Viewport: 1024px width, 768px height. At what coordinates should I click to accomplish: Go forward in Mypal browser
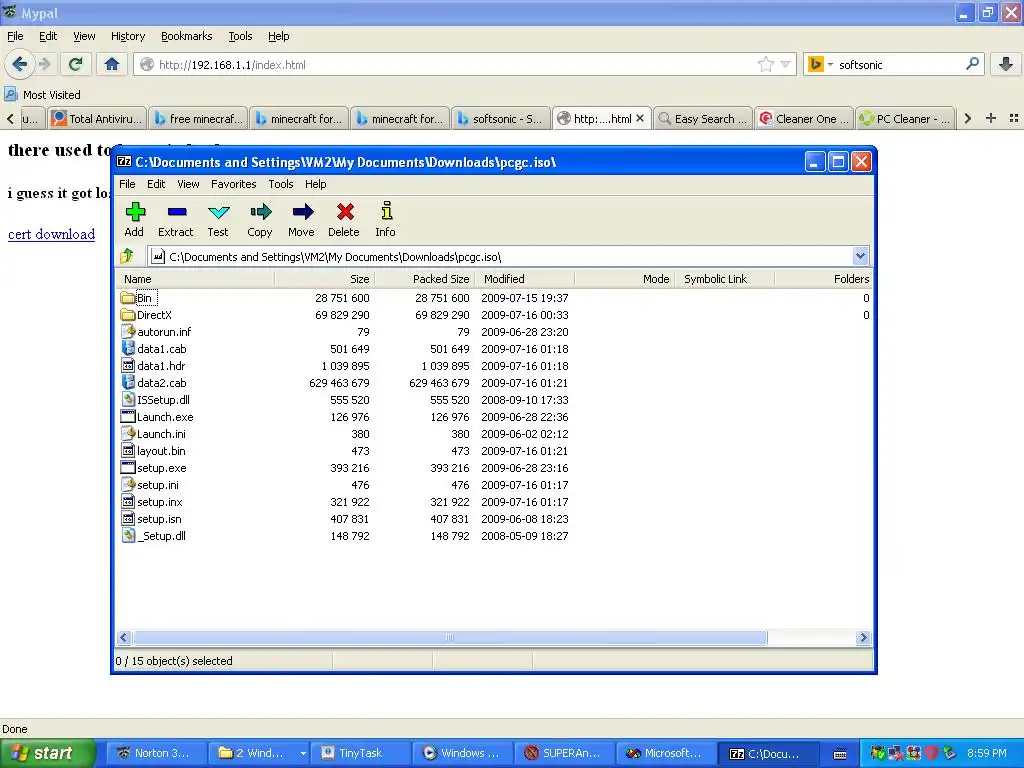[44, 64]
